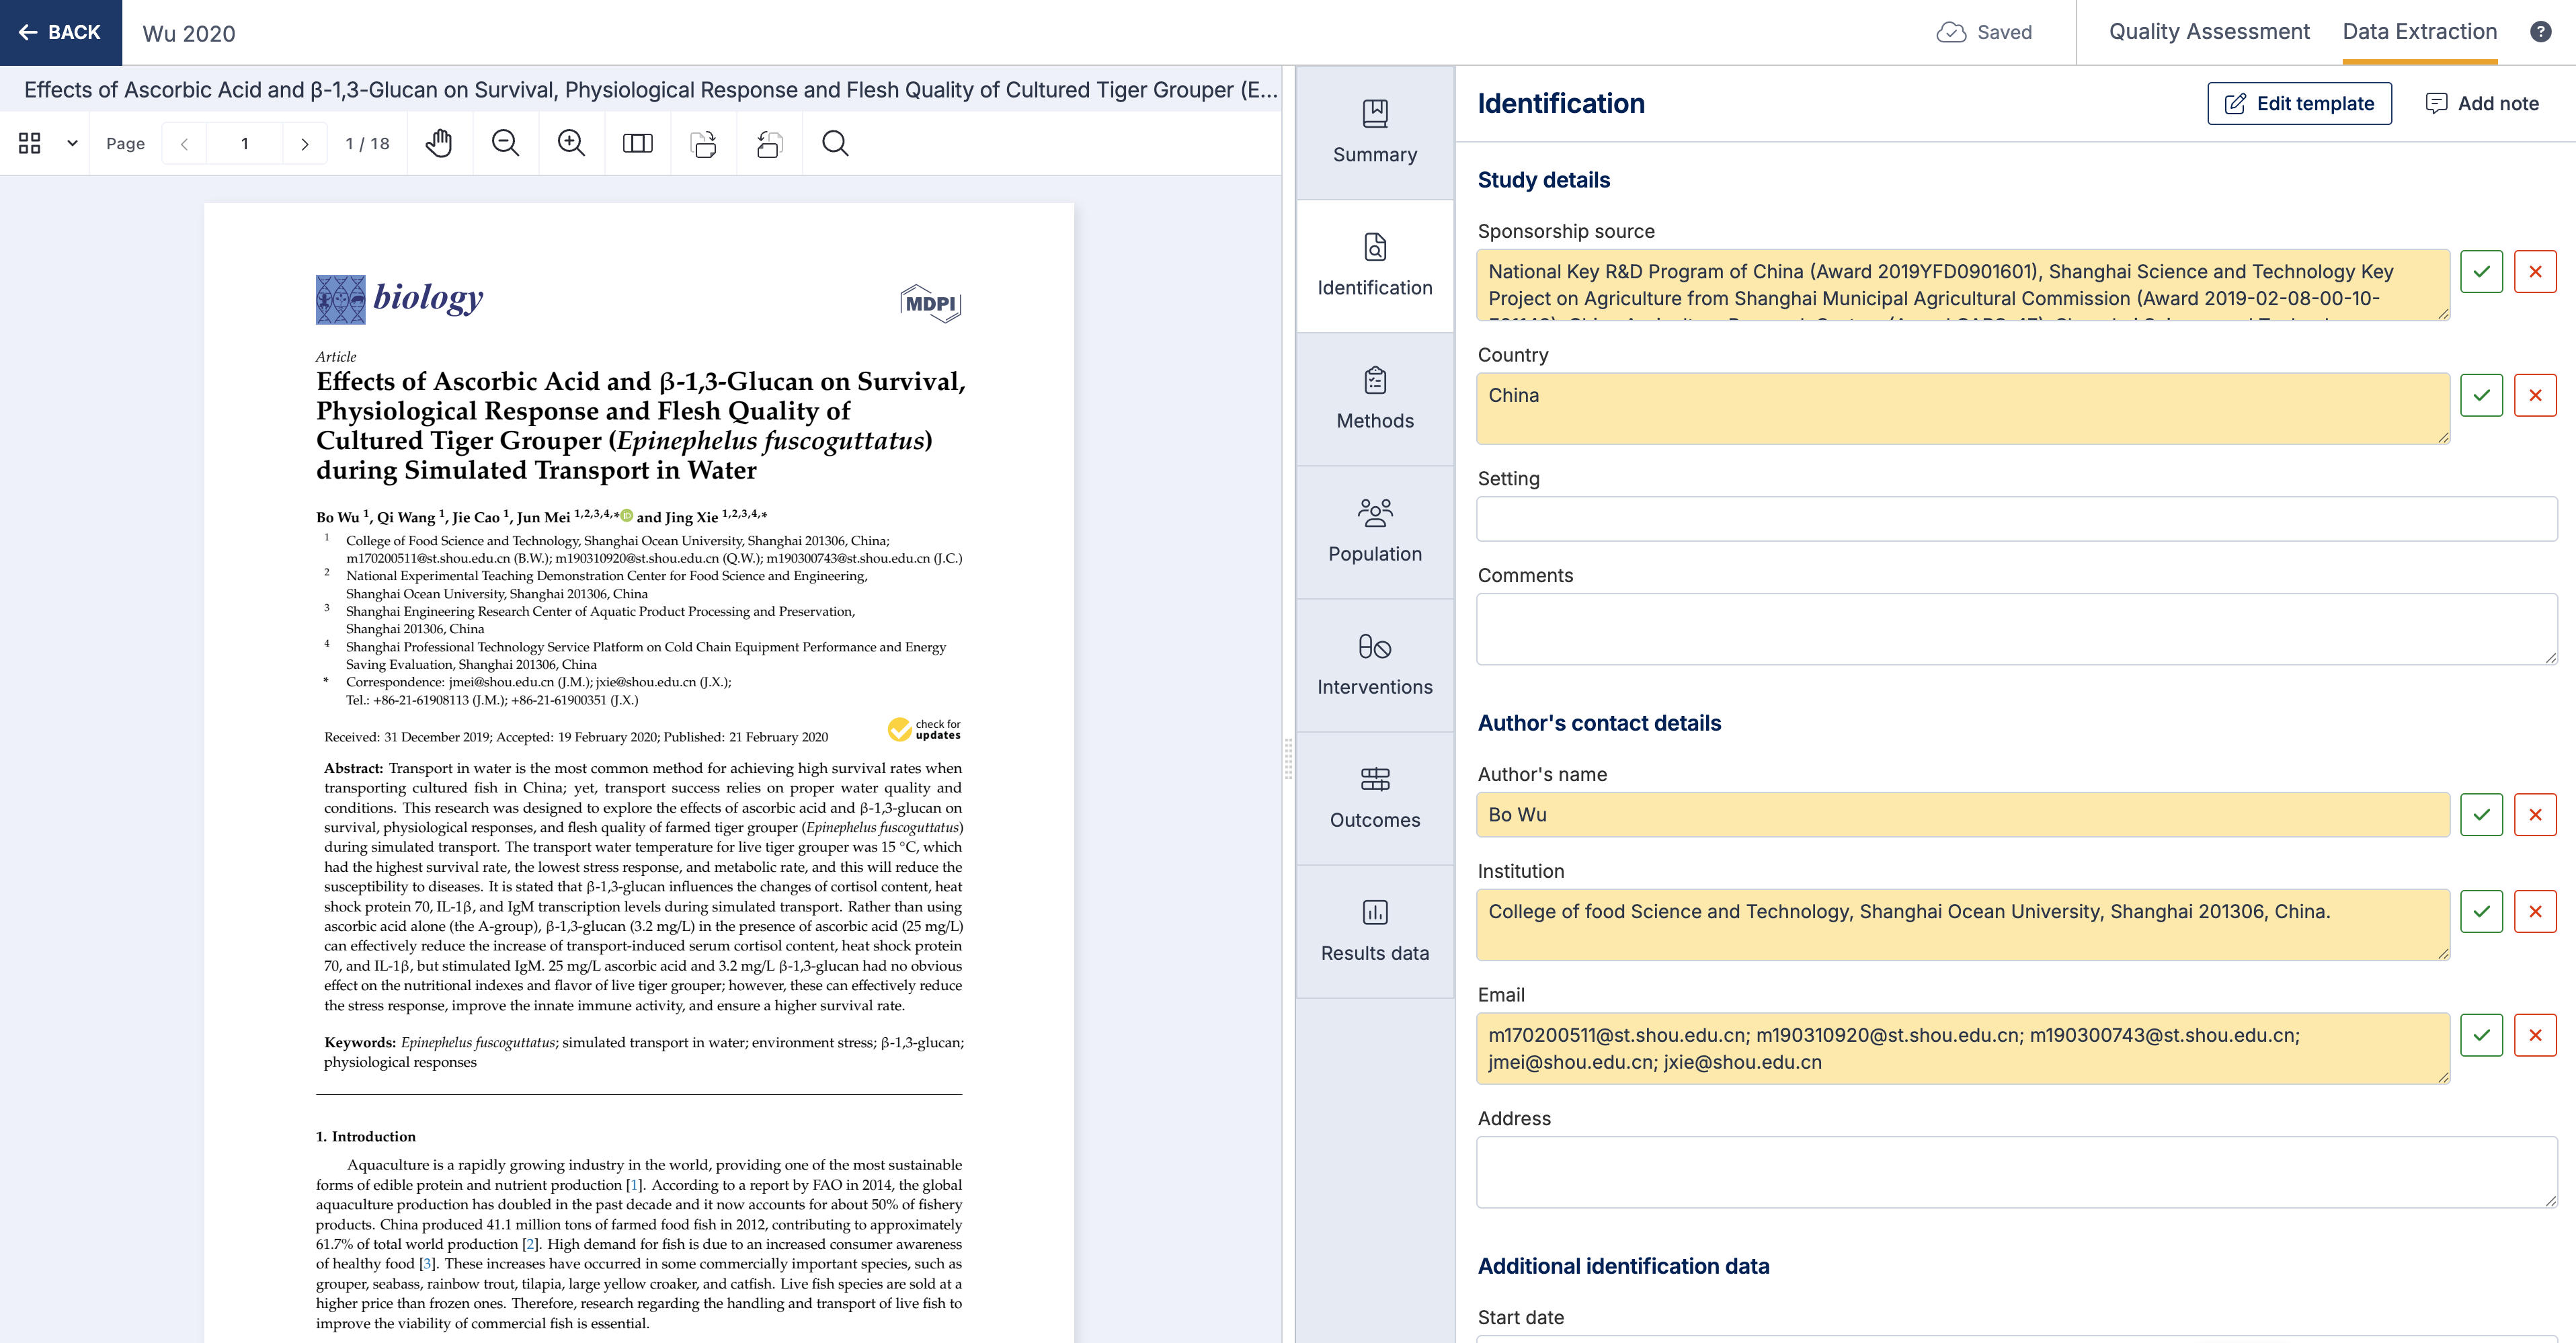The width and height of the screenshot is (2576, 1343).
Task: Click the 'Additional identification data' heading
Action: pyautogui.click(x=1623, y=1266)
